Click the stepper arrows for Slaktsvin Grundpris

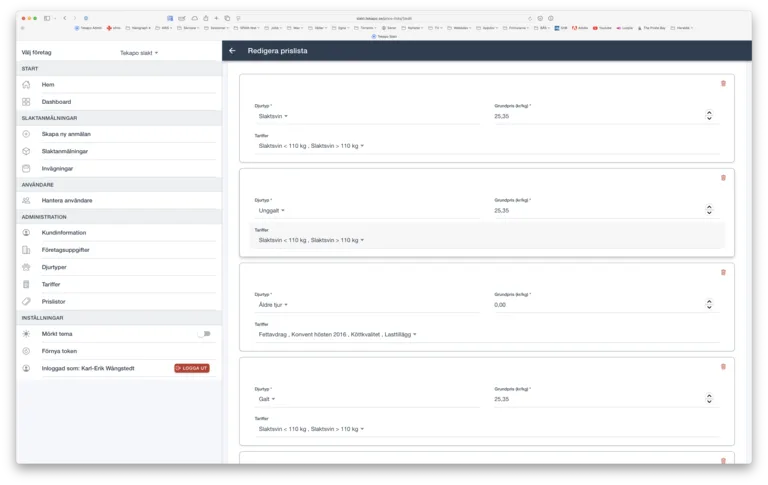pos(709,116)
